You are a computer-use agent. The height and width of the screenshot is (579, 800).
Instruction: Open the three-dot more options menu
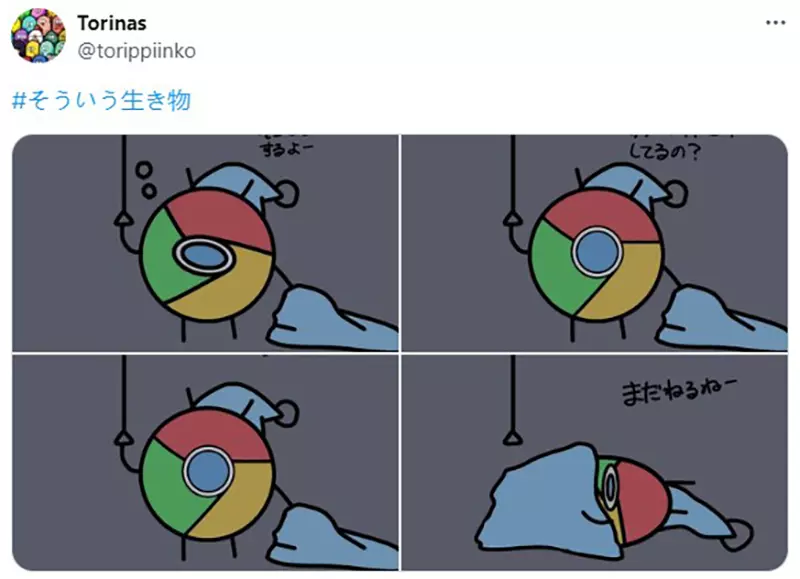pyautogui.click(x=776, y=22)
